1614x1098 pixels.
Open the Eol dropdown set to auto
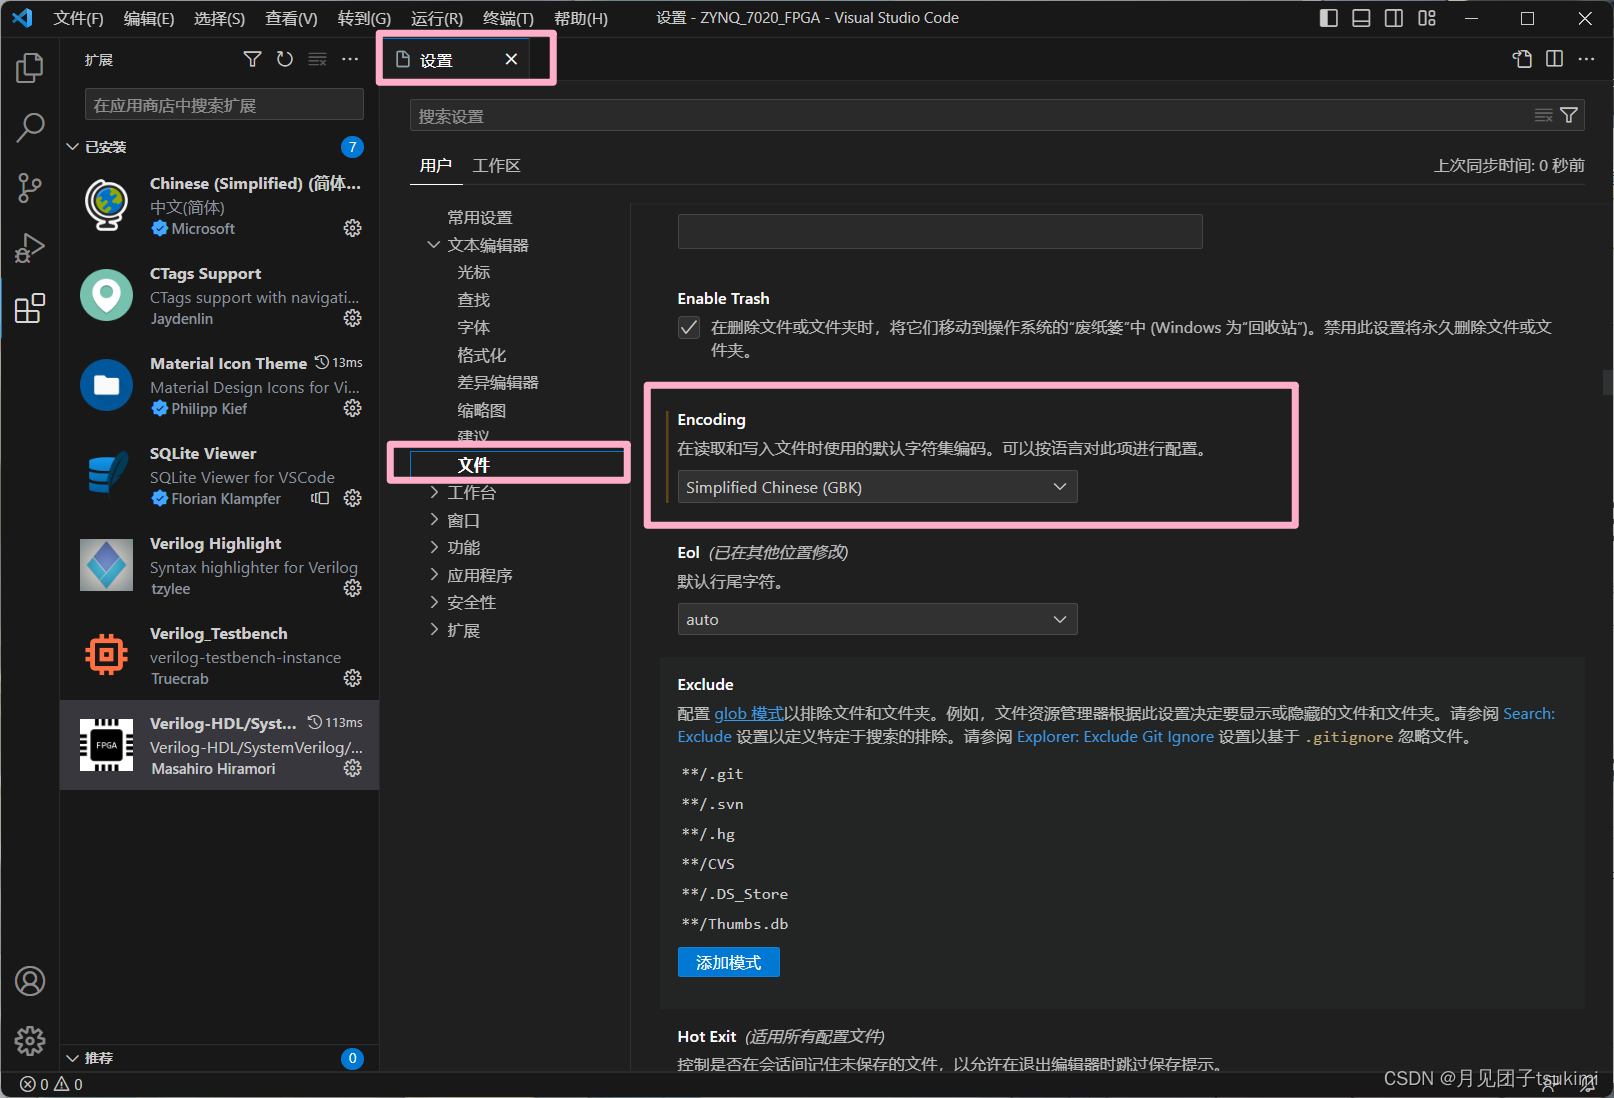click(x=876, y=619)
